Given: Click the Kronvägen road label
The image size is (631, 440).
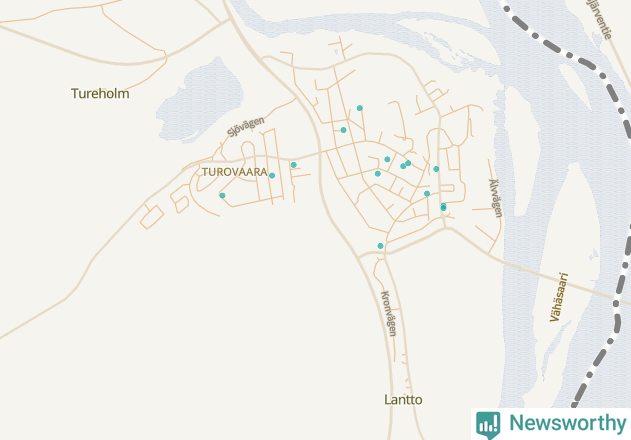Looking at the screenshot, I should point(389,314).
